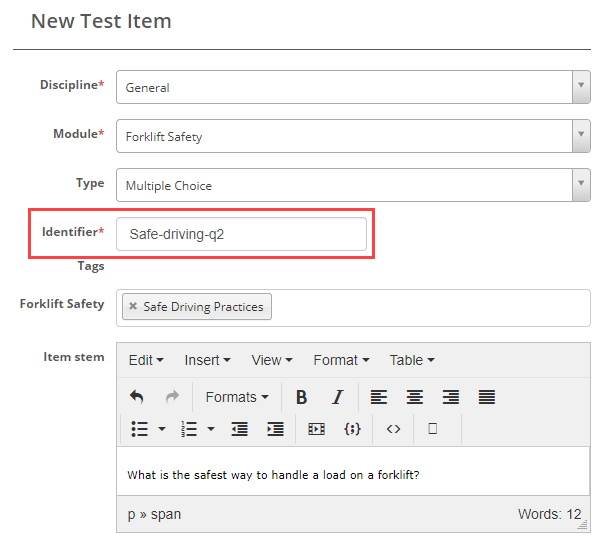The image size is (600, 541).
Task: Remove the Safe Driving Practices tag
Action: pos(133,307)
